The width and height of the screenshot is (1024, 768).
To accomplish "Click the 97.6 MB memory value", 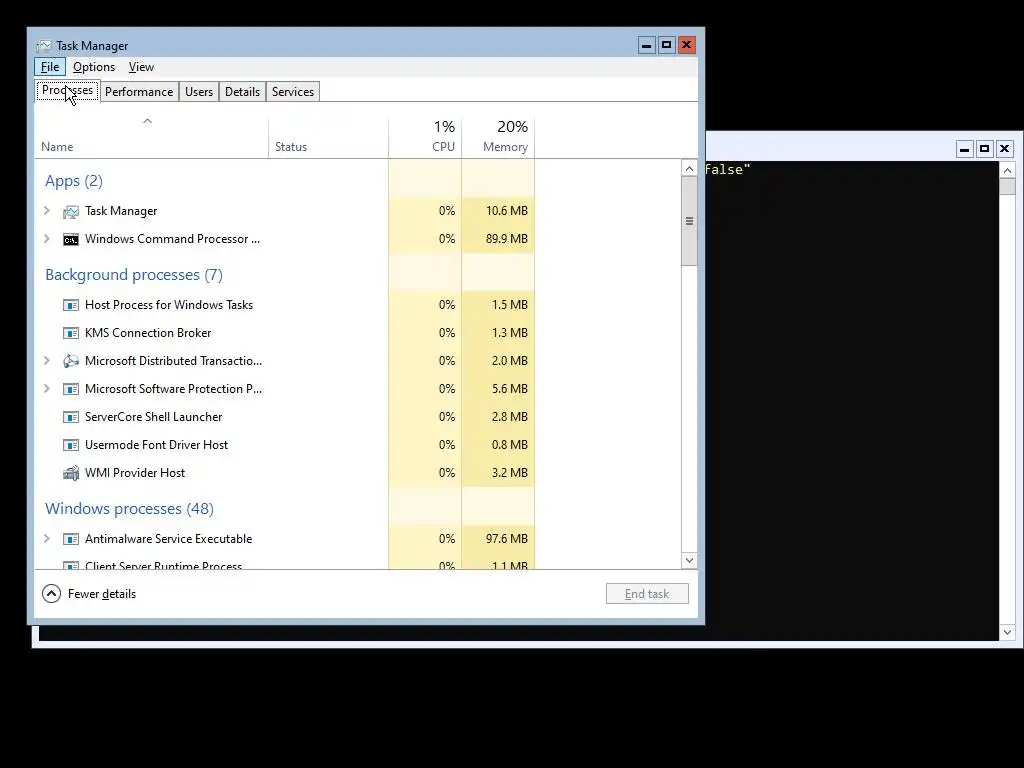I will click(x=507, y=539).
